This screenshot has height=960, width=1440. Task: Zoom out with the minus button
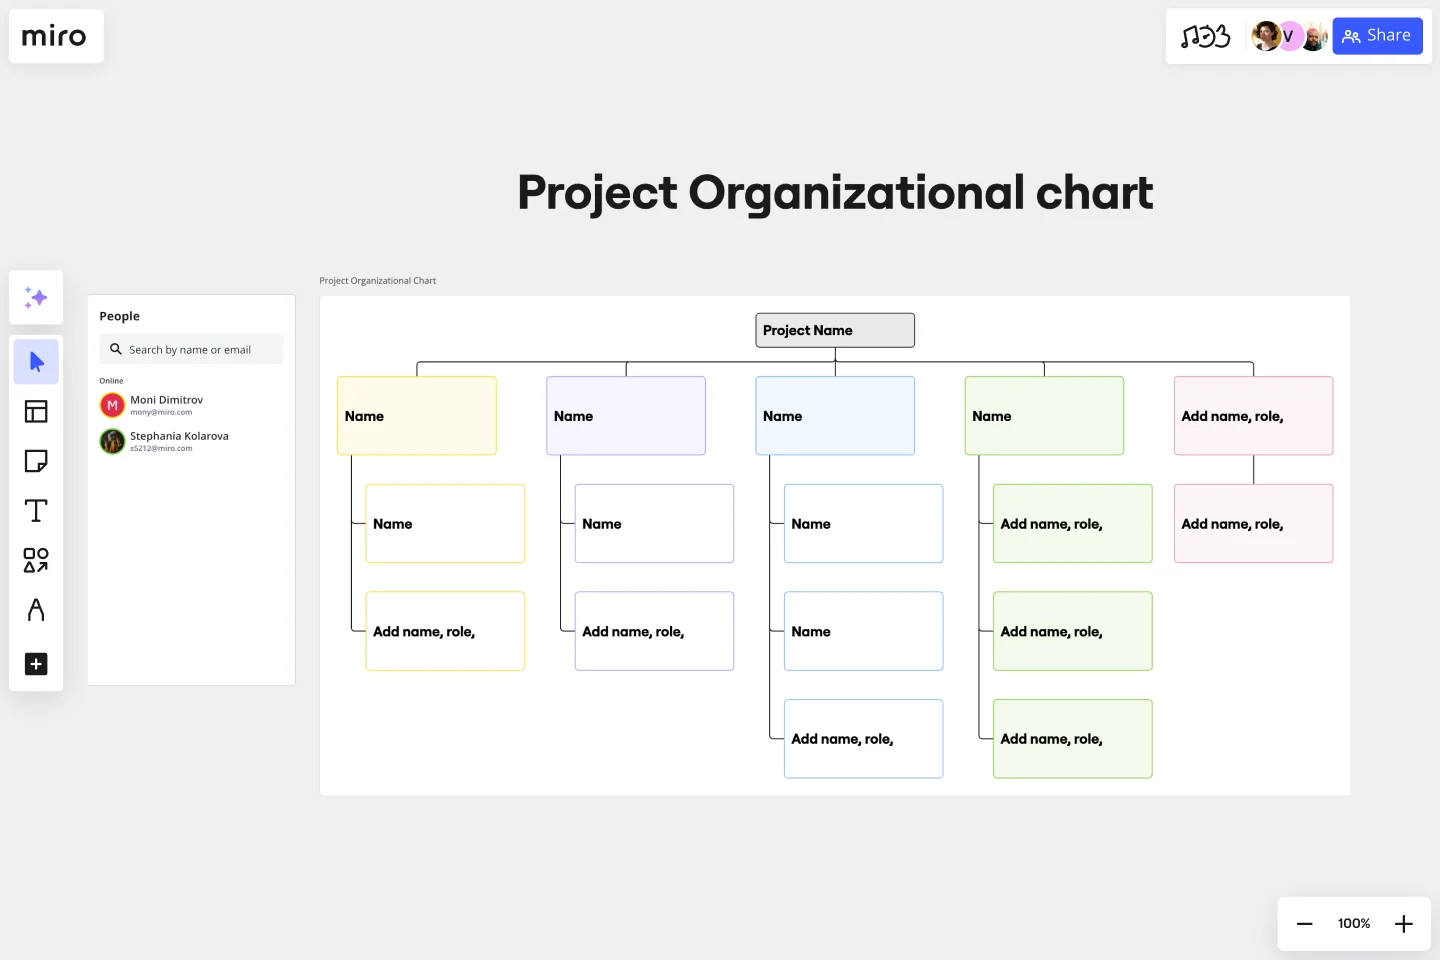1304,924
